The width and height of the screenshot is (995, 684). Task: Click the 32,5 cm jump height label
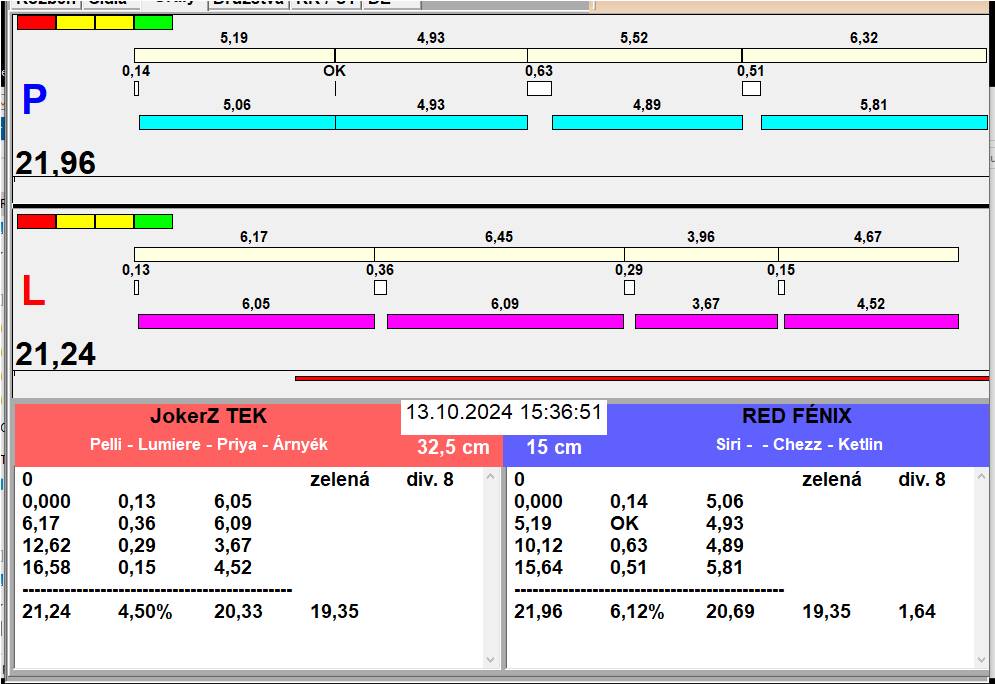click(x=453, y=447)
